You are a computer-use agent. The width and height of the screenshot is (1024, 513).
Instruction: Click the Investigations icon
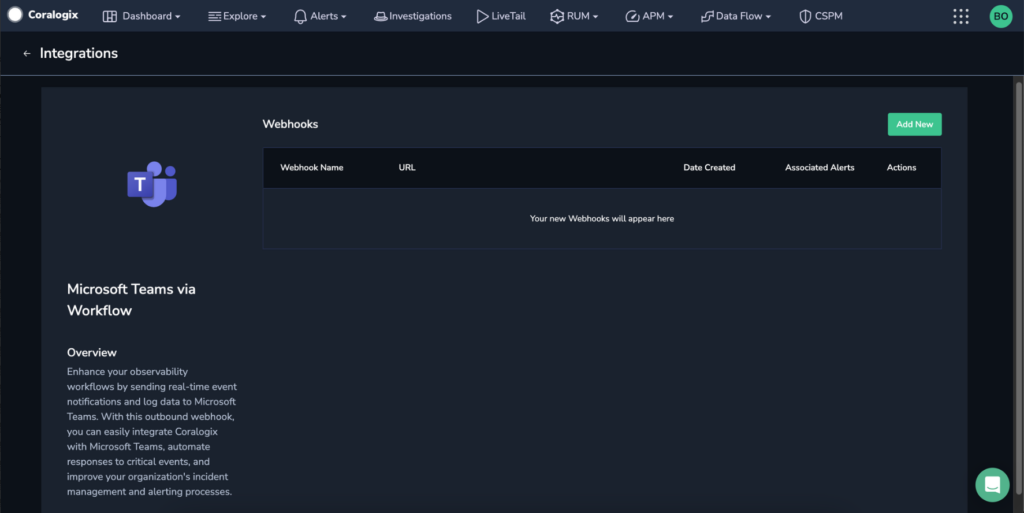[380, 16]
